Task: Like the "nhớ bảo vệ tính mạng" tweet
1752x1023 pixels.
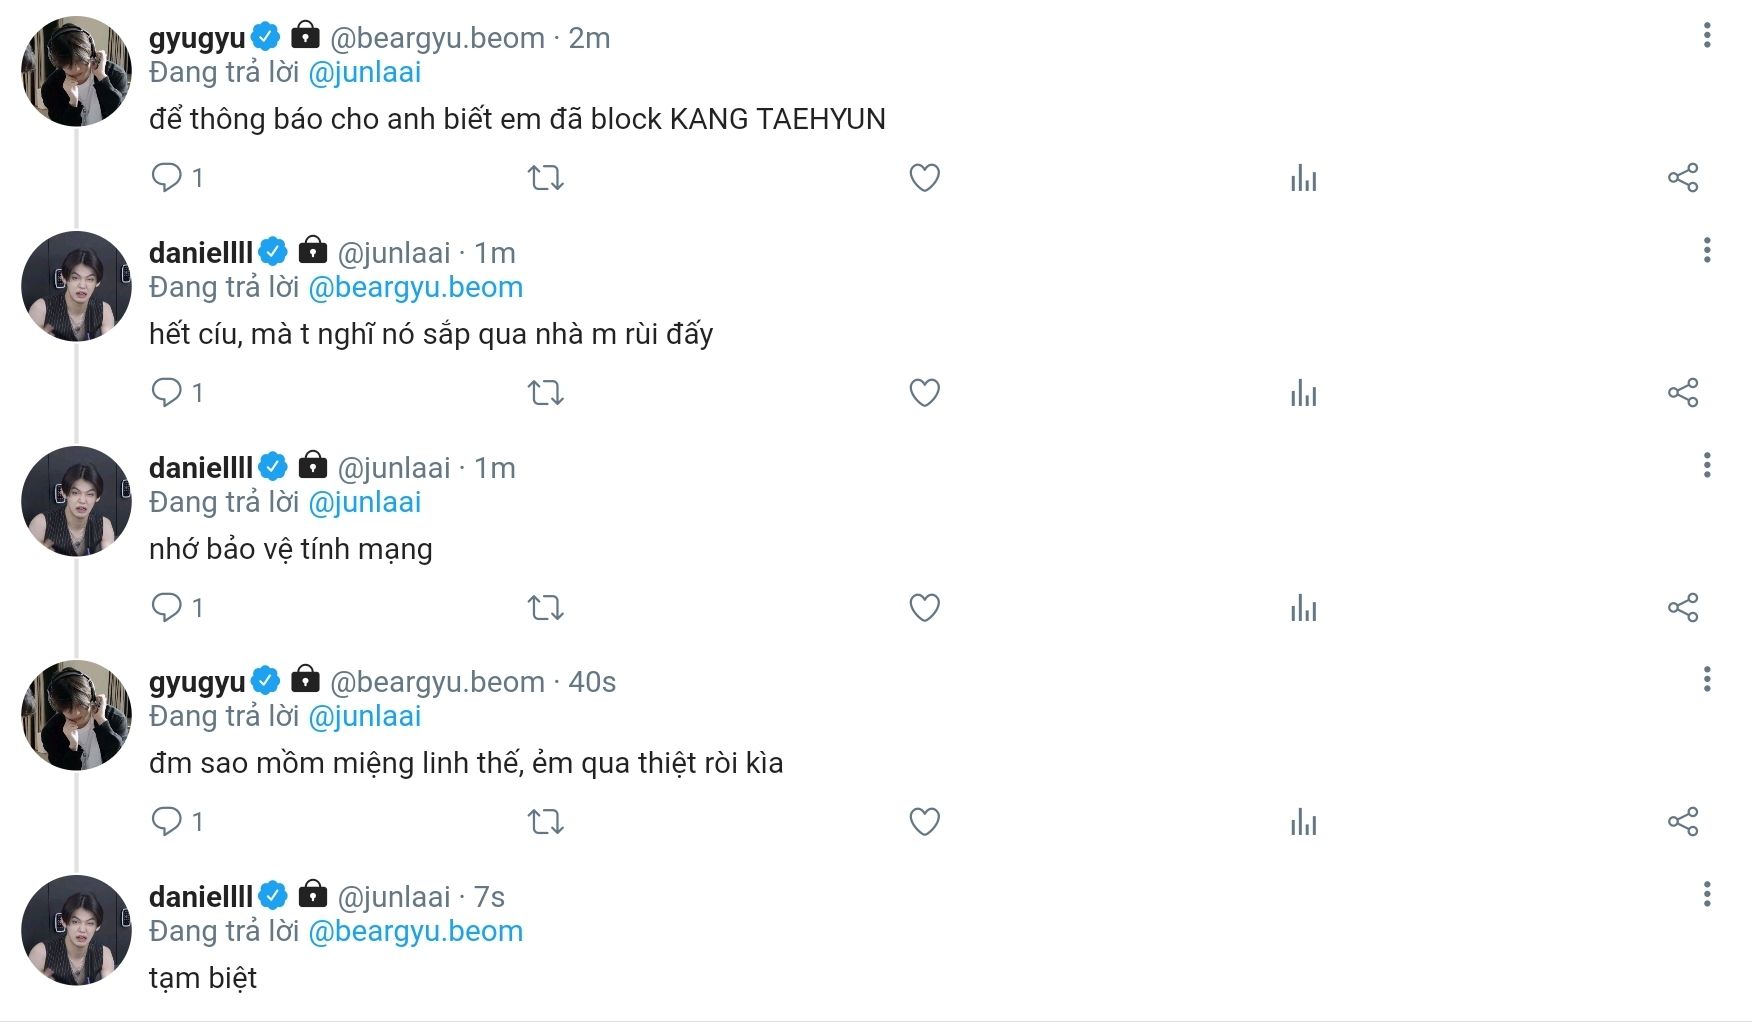Action: tap(924, 608)
